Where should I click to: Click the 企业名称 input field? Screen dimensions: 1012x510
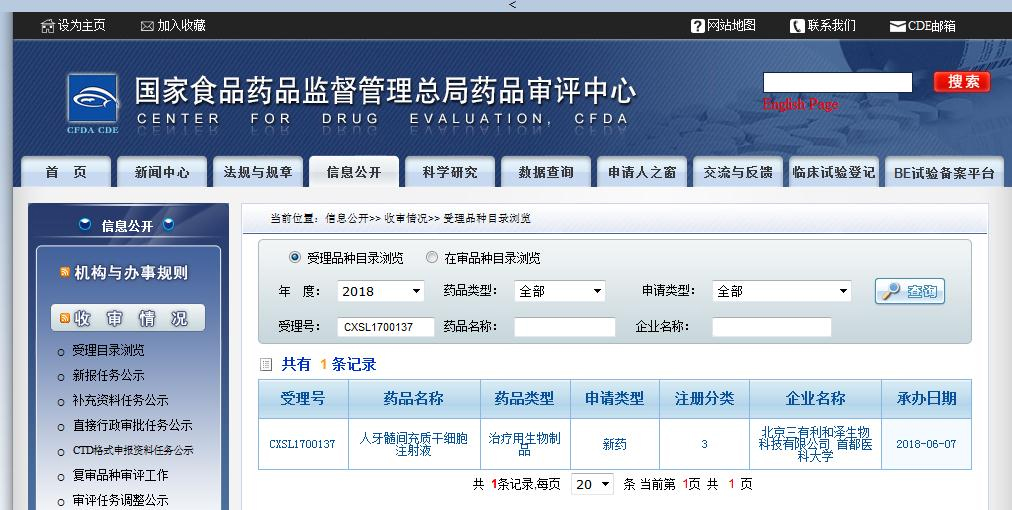pos(772,327)
